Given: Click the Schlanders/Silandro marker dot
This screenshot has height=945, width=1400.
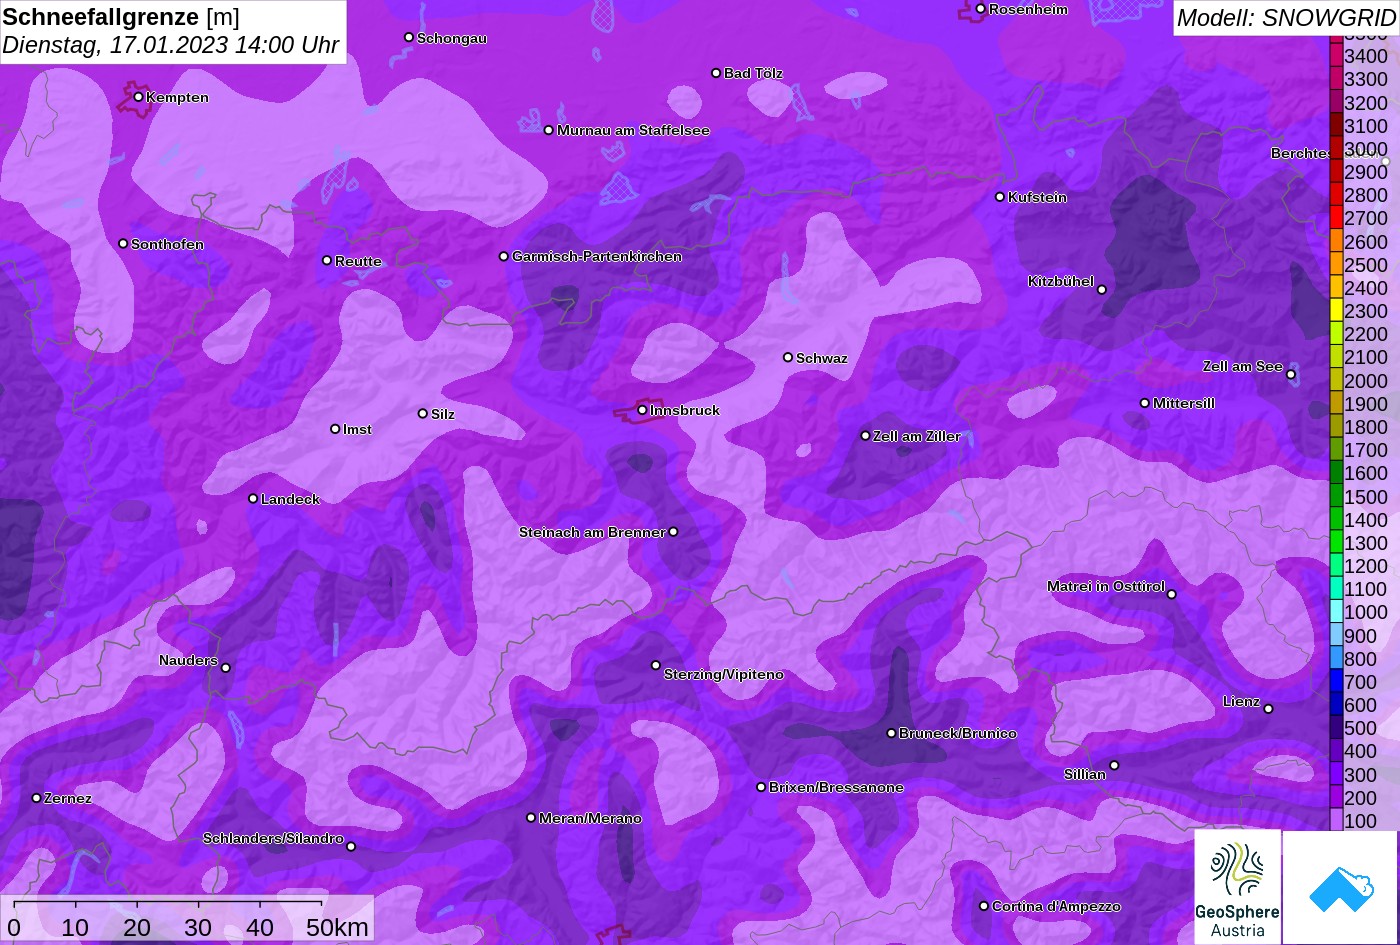Looking at the screenshot, I should (x=351, y=847).
